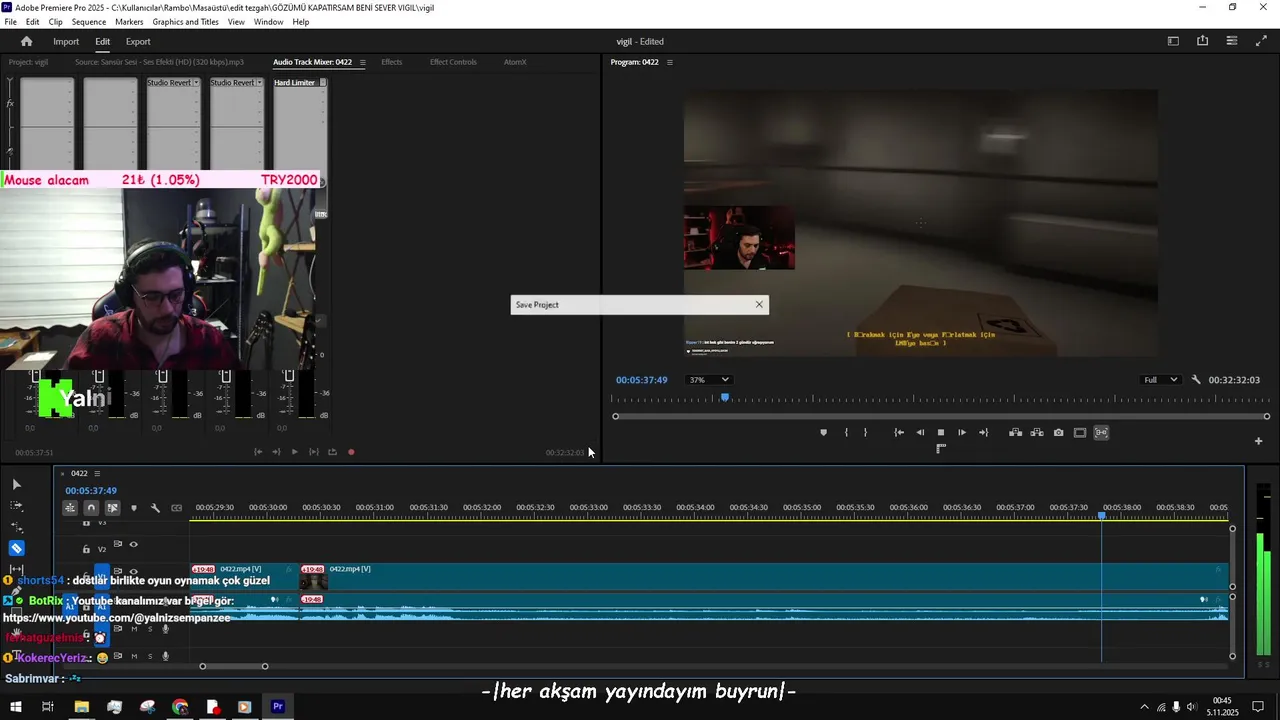Toggle nest sequences insert mode button

coord(70,508)
